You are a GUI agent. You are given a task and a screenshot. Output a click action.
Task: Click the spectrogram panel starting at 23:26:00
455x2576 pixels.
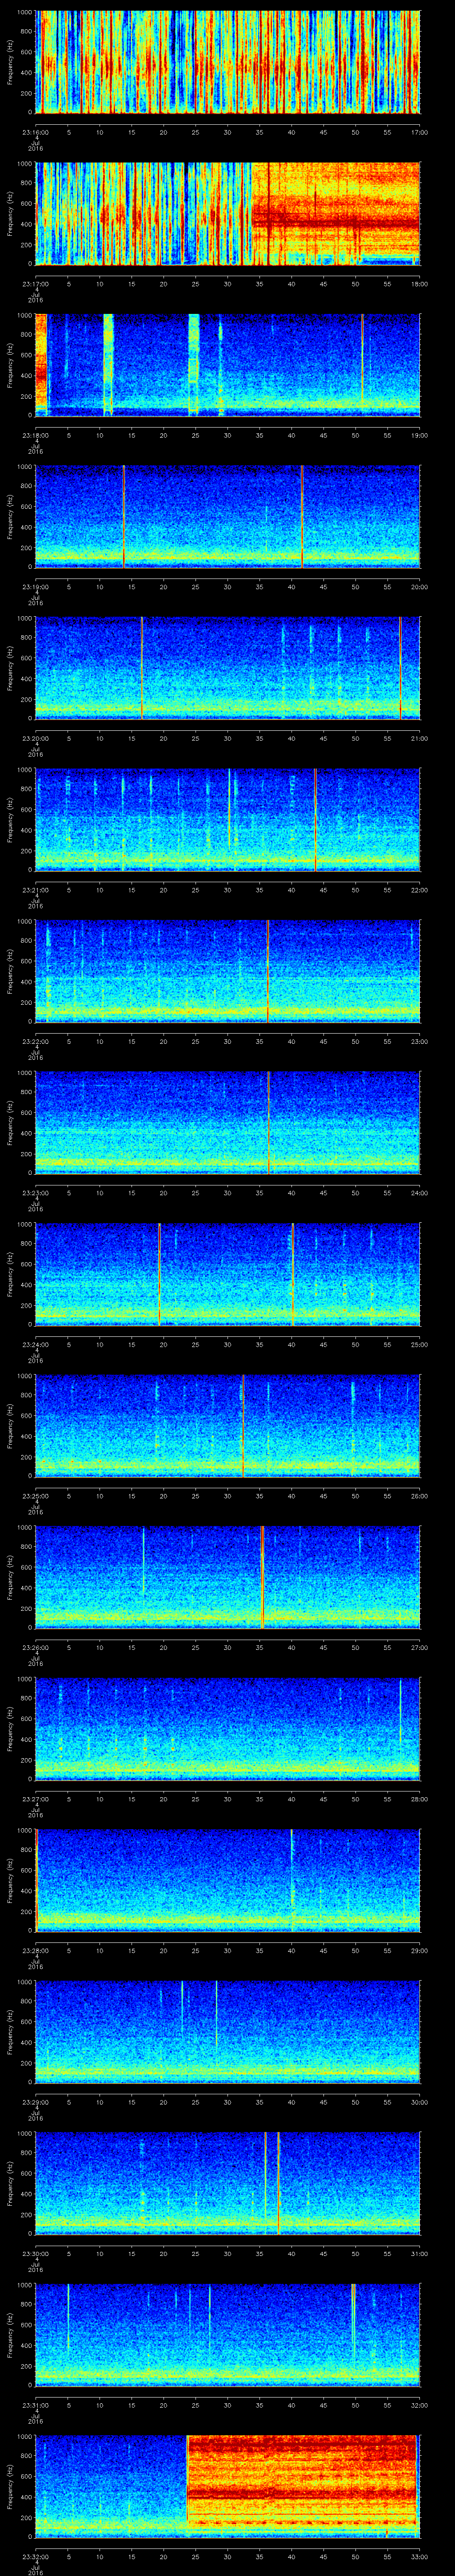(x=227, y=1578)
